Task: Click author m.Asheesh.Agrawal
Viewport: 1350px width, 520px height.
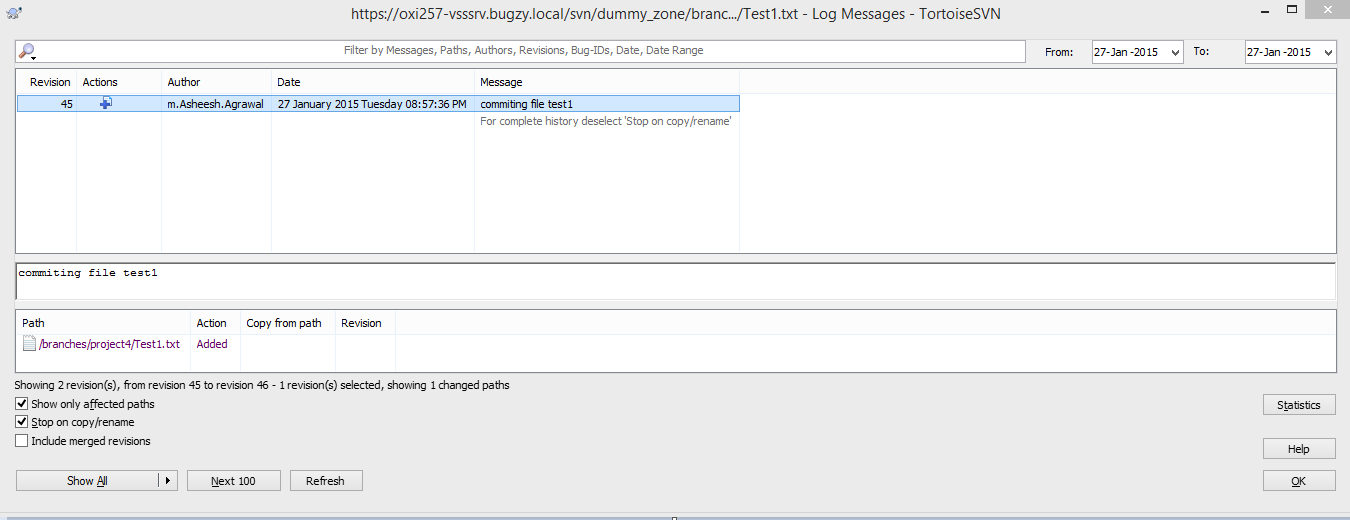Action: [x=216, y=104]
